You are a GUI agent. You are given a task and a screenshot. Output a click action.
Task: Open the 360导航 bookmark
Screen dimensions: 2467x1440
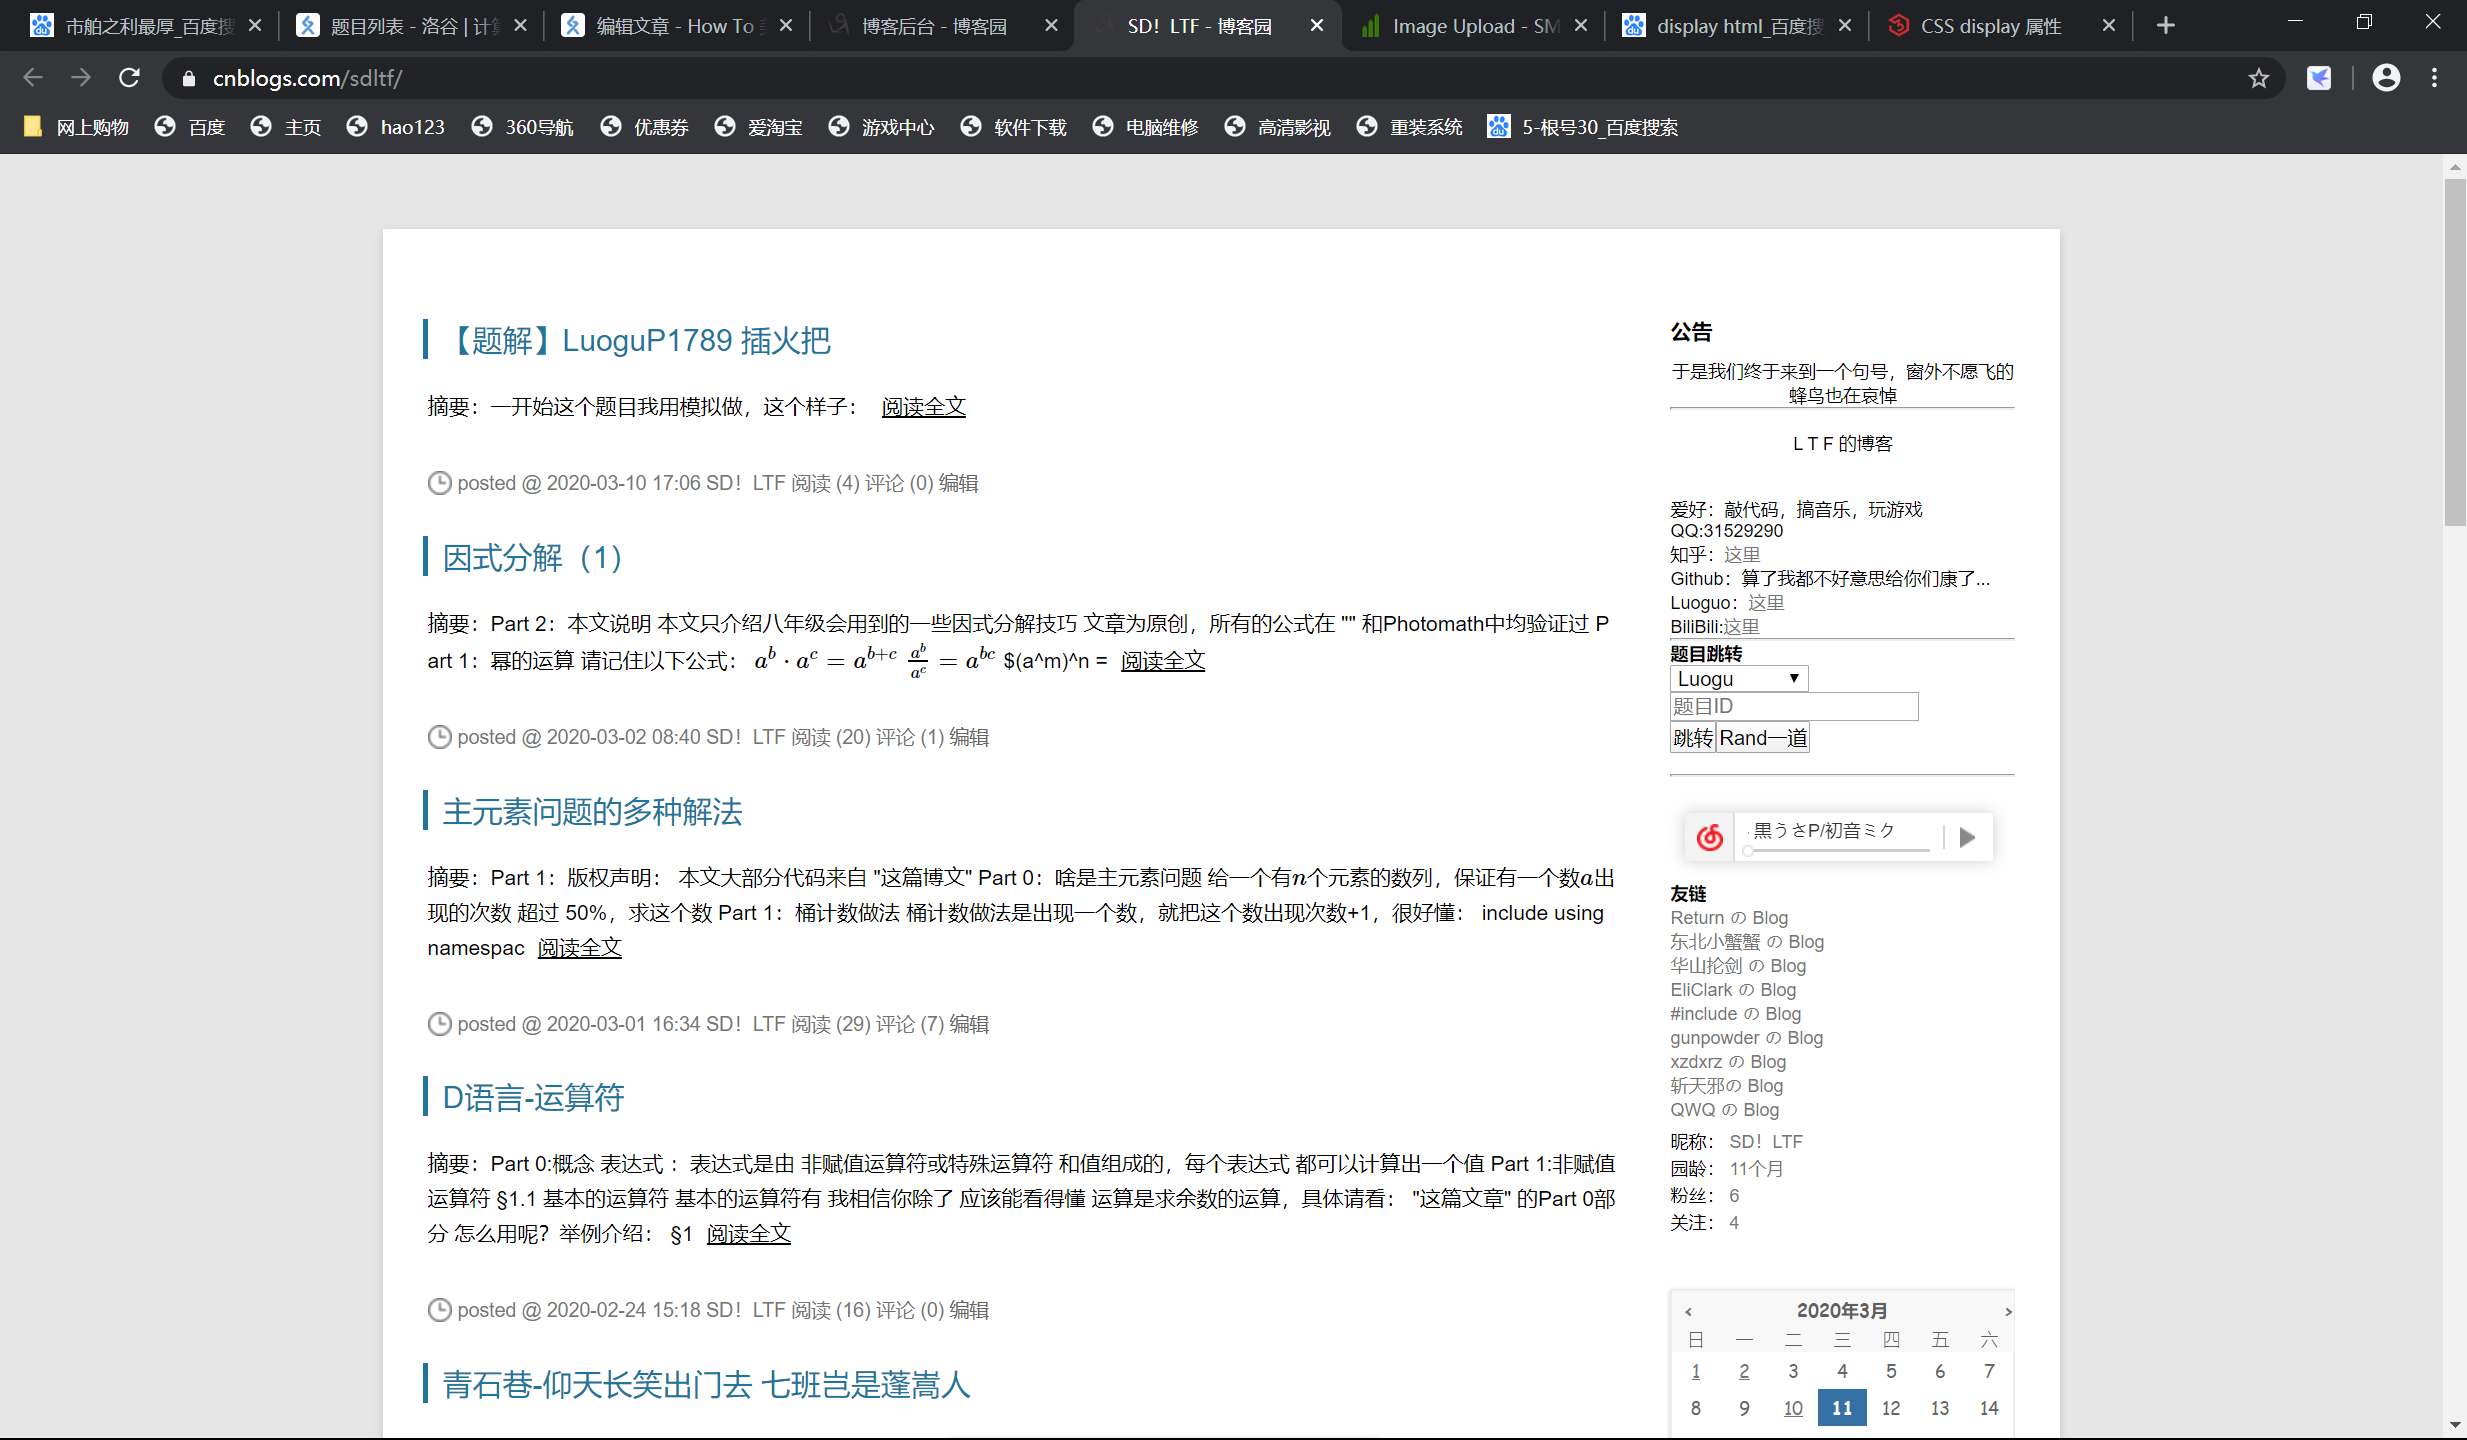(523, 127)
